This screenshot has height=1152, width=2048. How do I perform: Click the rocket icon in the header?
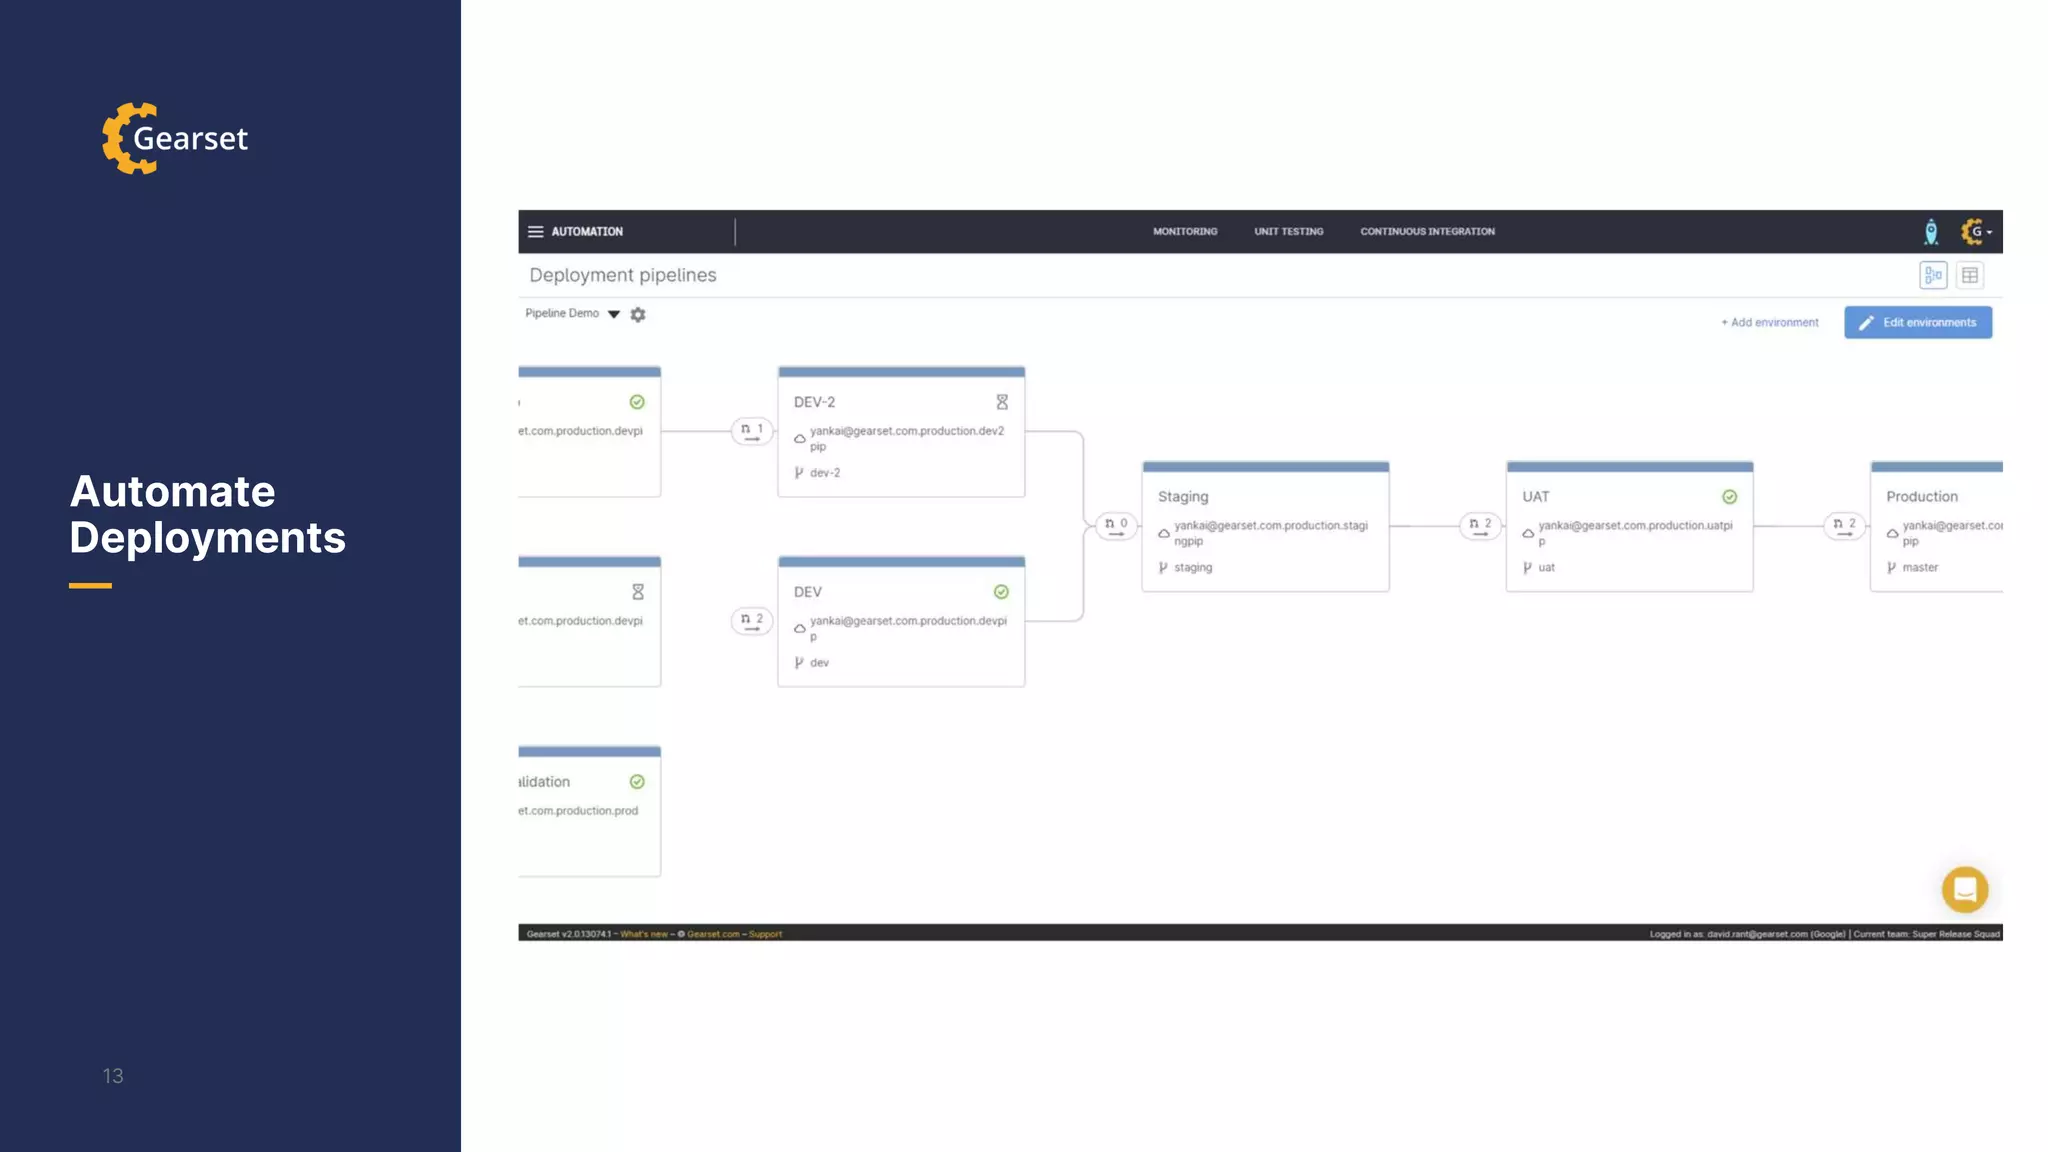(1931, 232)
